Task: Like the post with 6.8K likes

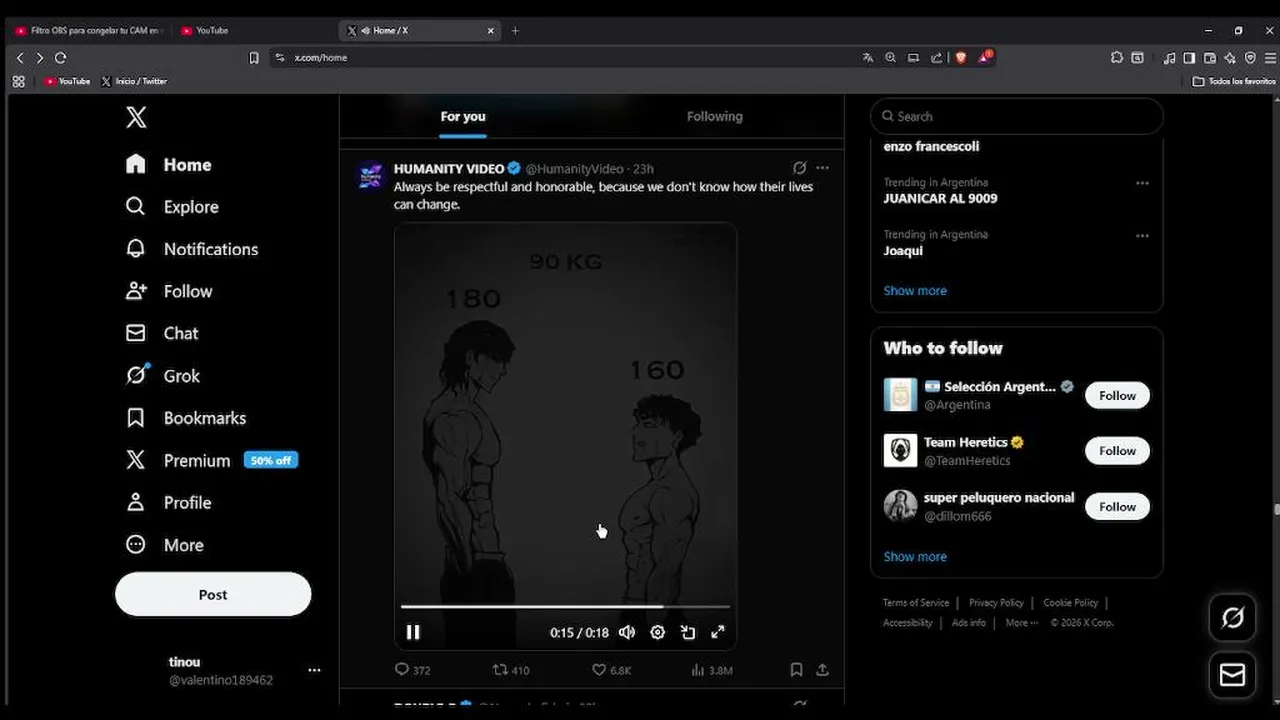Action: [x=611, y=670]
